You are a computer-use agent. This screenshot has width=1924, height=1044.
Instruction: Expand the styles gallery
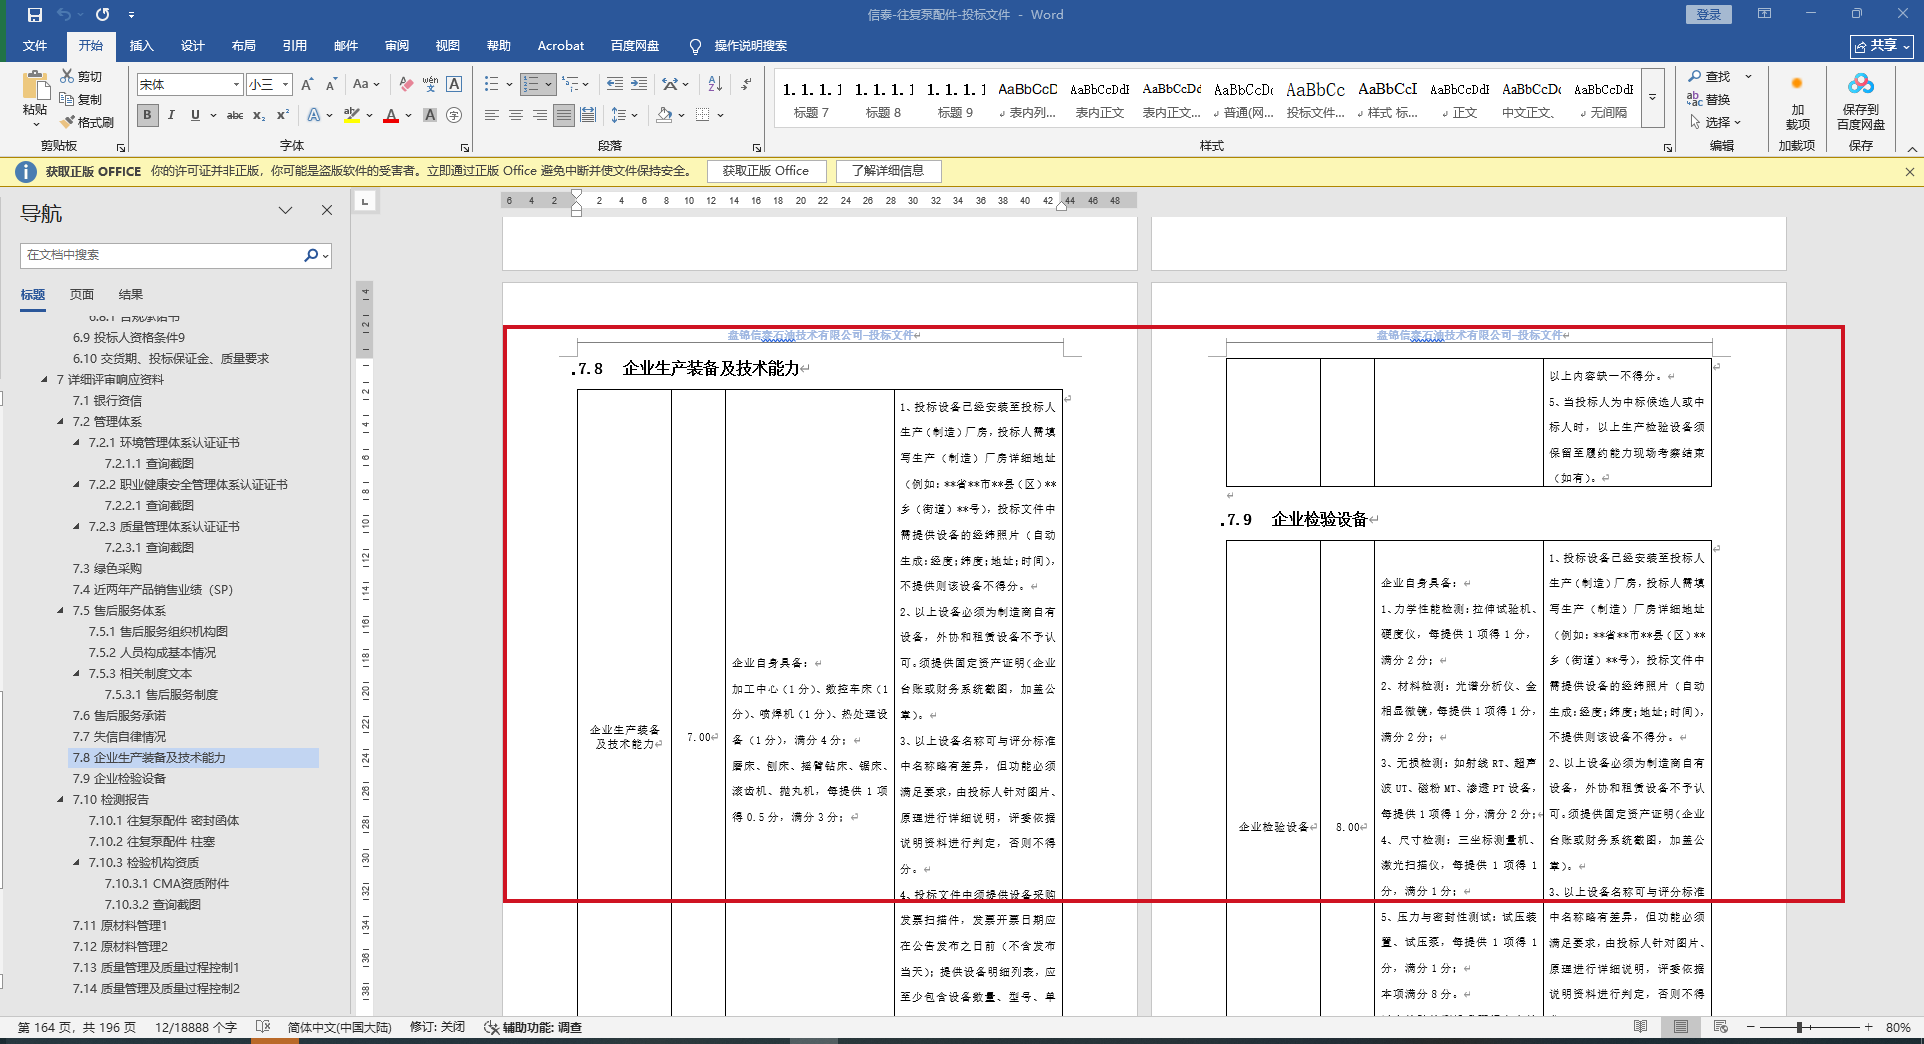[x=1653, y=98]
